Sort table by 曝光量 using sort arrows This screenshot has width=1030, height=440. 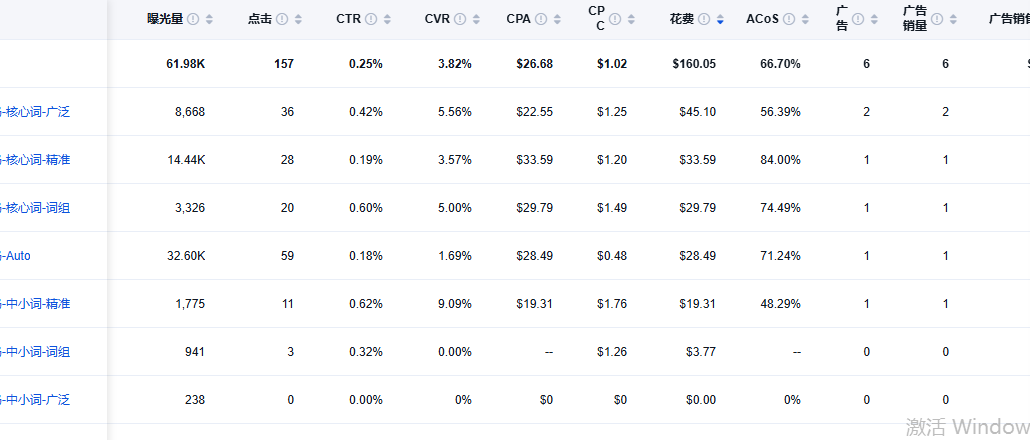(209, 19)
